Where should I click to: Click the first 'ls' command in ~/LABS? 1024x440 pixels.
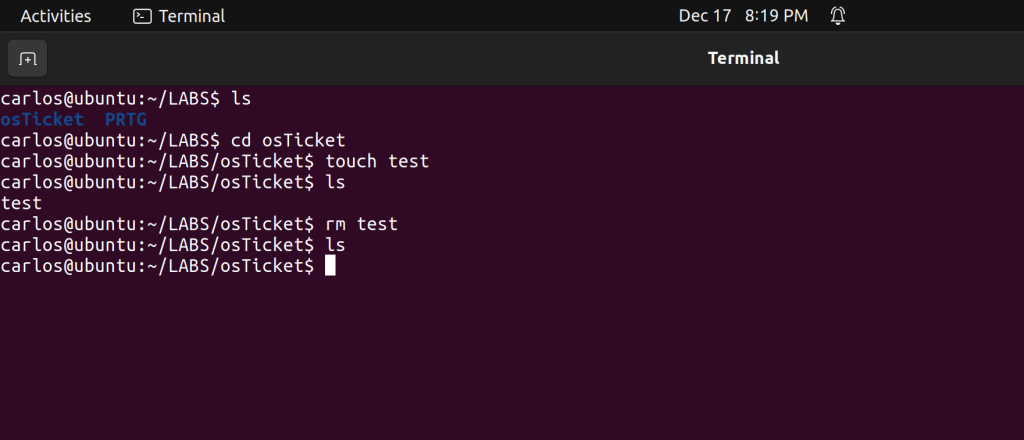pos(241,99)
